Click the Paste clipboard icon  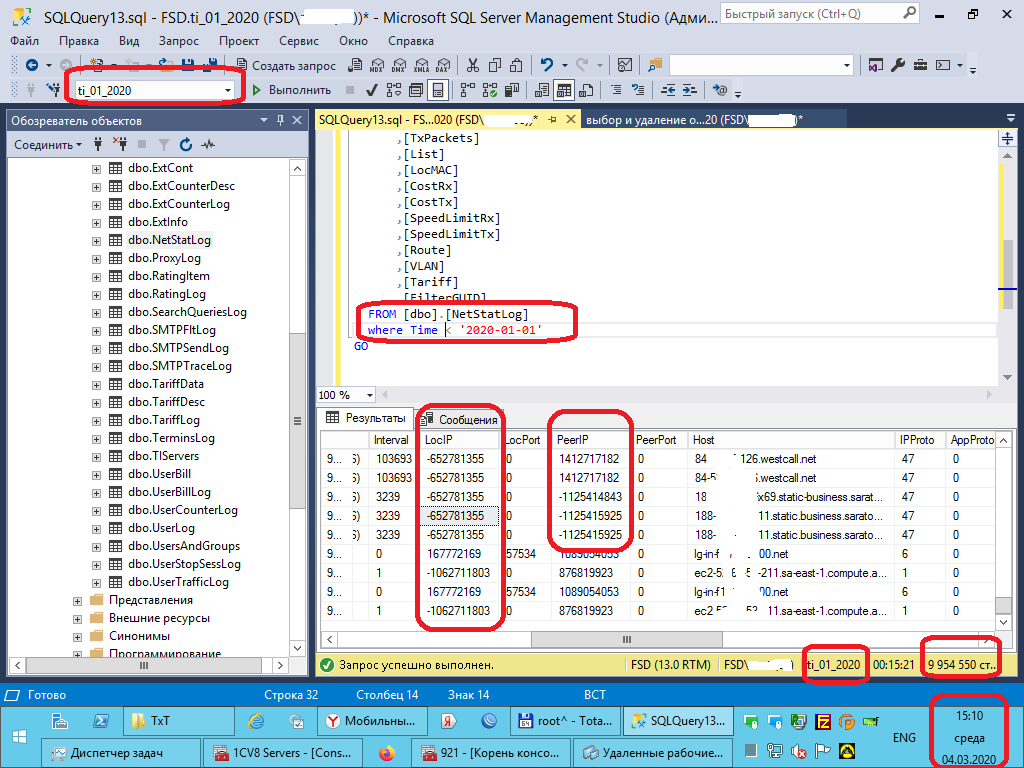point(516,65)
